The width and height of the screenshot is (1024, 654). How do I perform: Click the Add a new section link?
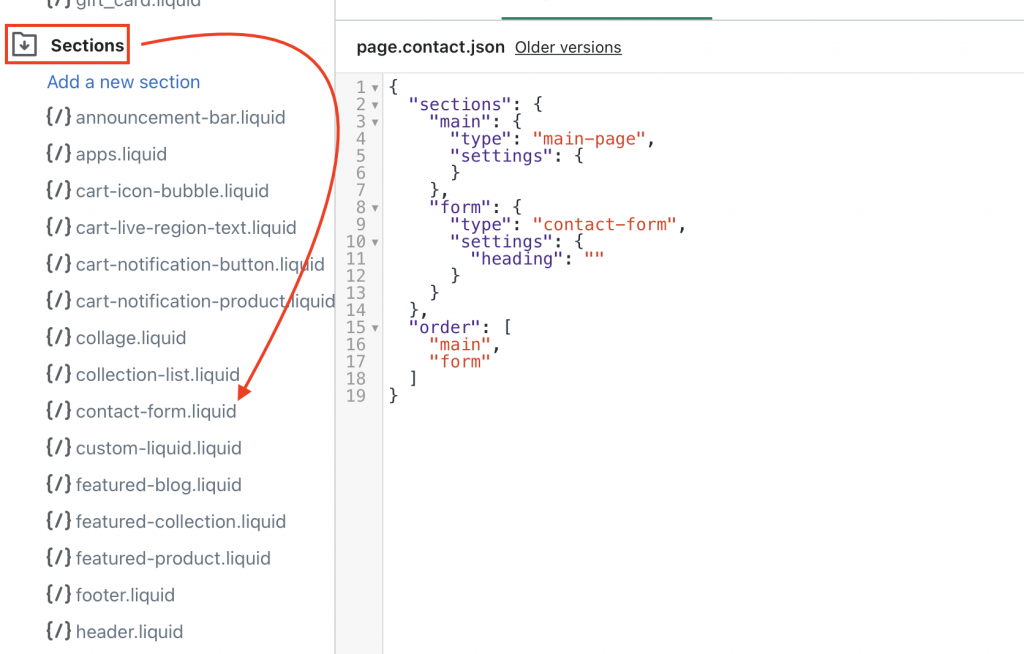(123, 82)
